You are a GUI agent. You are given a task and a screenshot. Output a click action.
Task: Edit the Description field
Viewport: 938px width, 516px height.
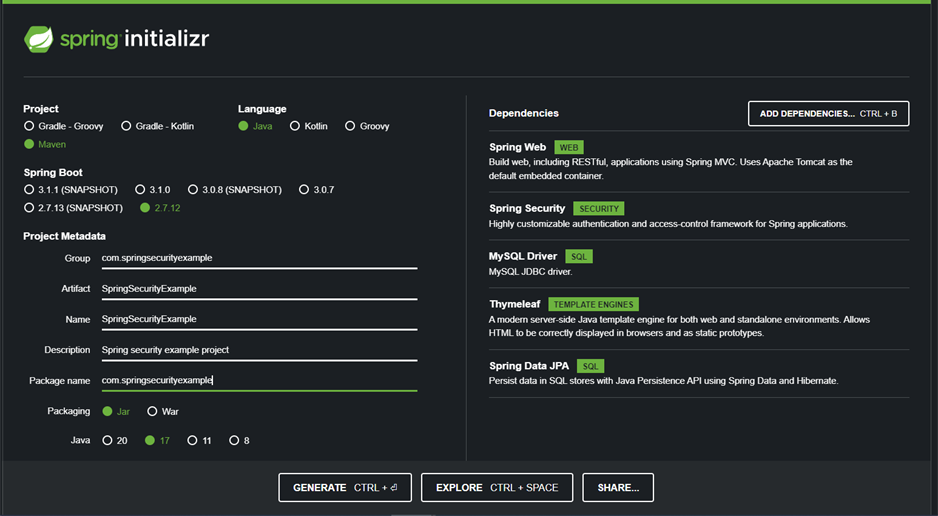coord(258,350)
